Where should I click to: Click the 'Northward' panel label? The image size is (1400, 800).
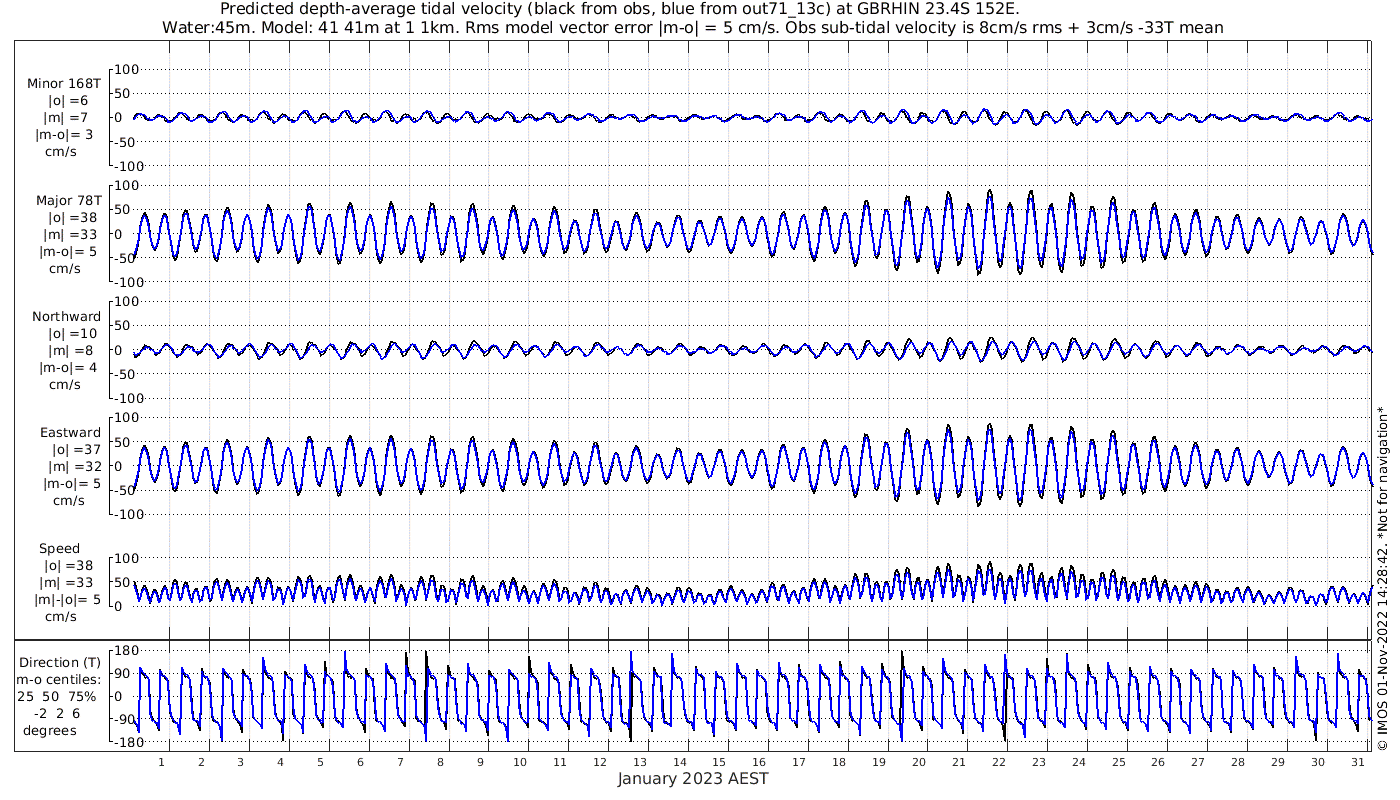[66, 316]
